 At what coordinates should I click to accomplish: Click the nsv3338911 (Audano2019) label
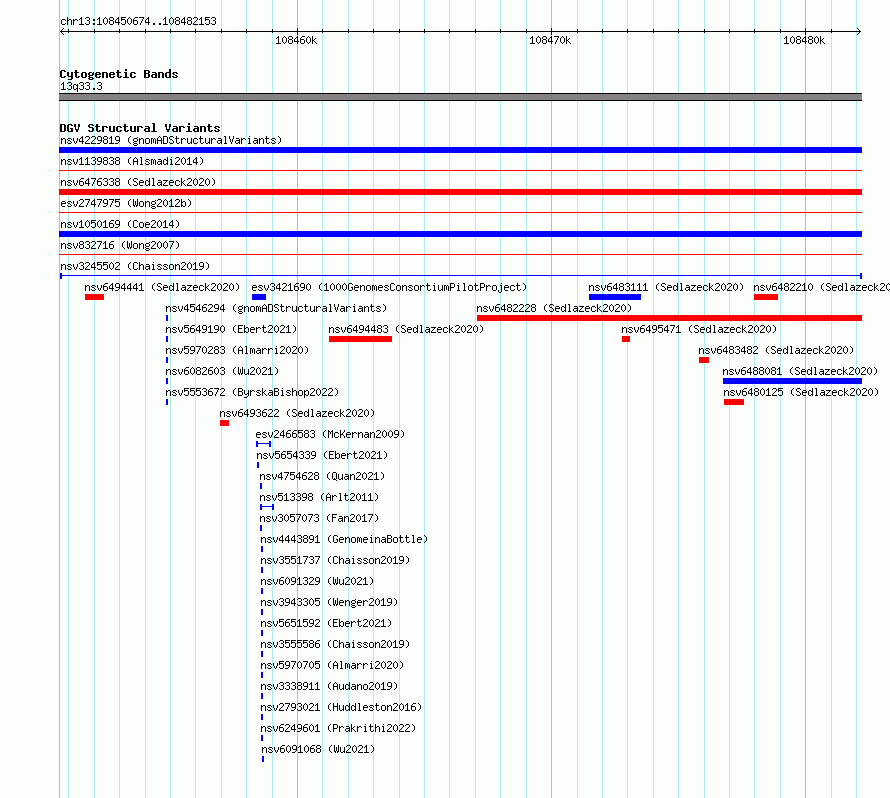[x=329, y=686]
